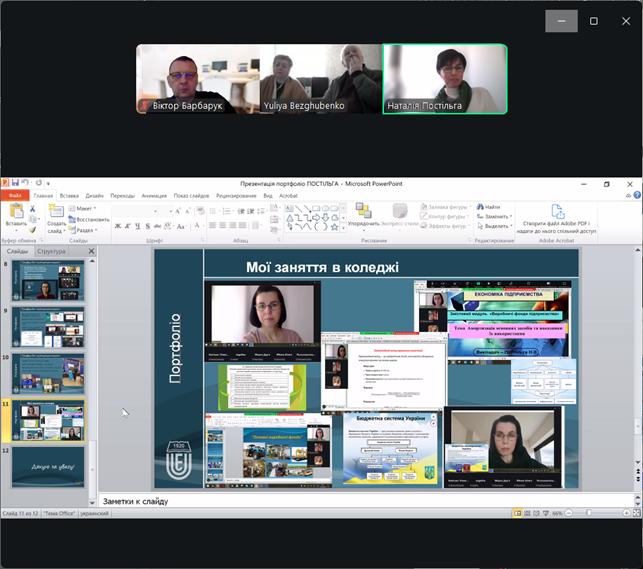Click the Clear formatting eraser icon
Image resolution: width=643 pixels, height=569 pixels.
tap(200, 211)
